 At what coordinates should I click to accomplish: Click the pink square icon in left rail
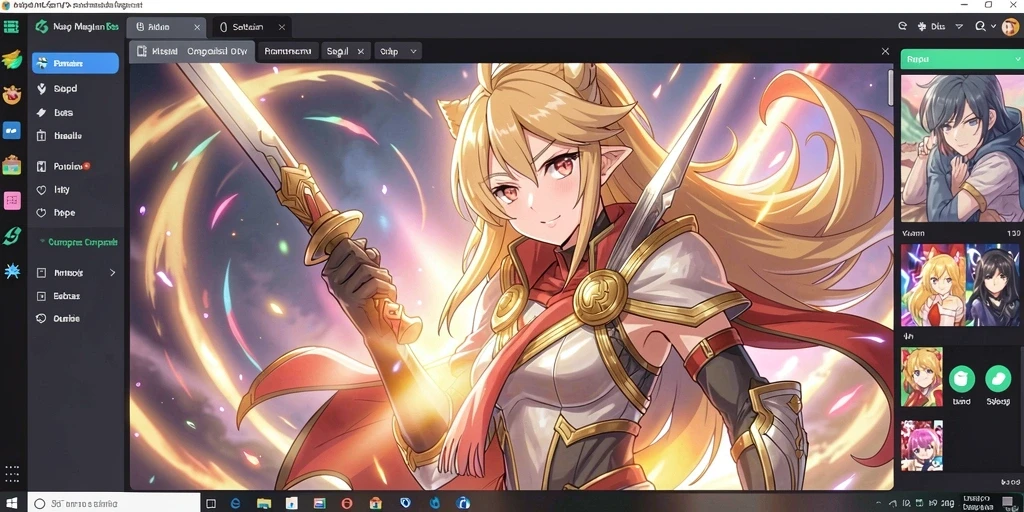12,201
